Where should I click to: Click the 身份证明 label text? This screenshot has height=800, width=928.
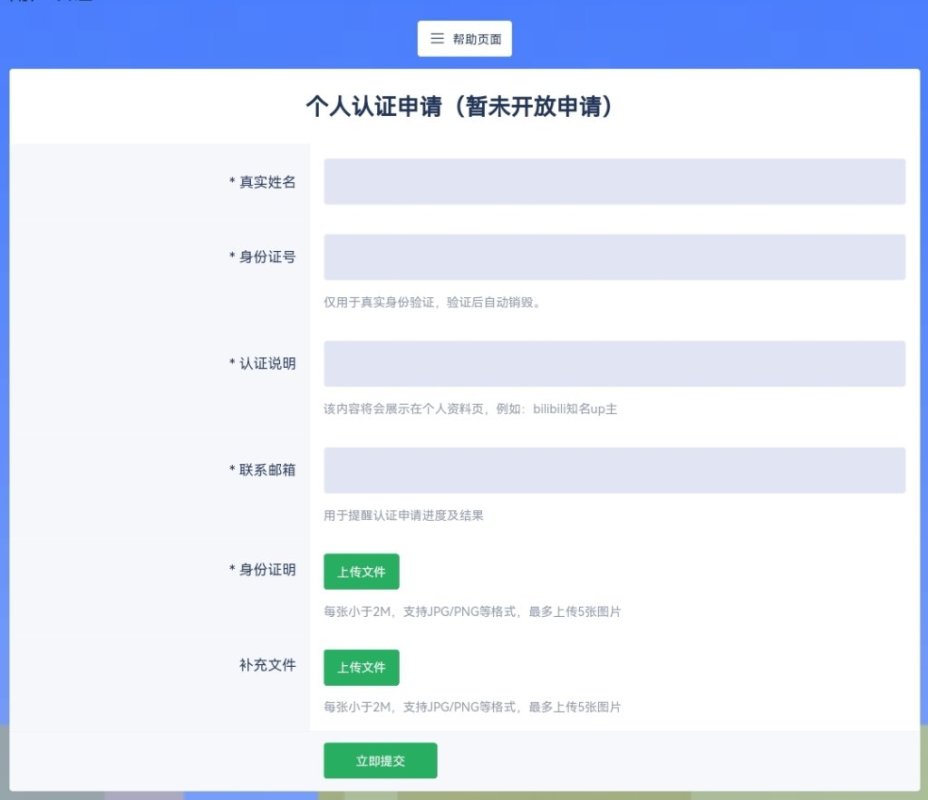[x=262, y=570]
